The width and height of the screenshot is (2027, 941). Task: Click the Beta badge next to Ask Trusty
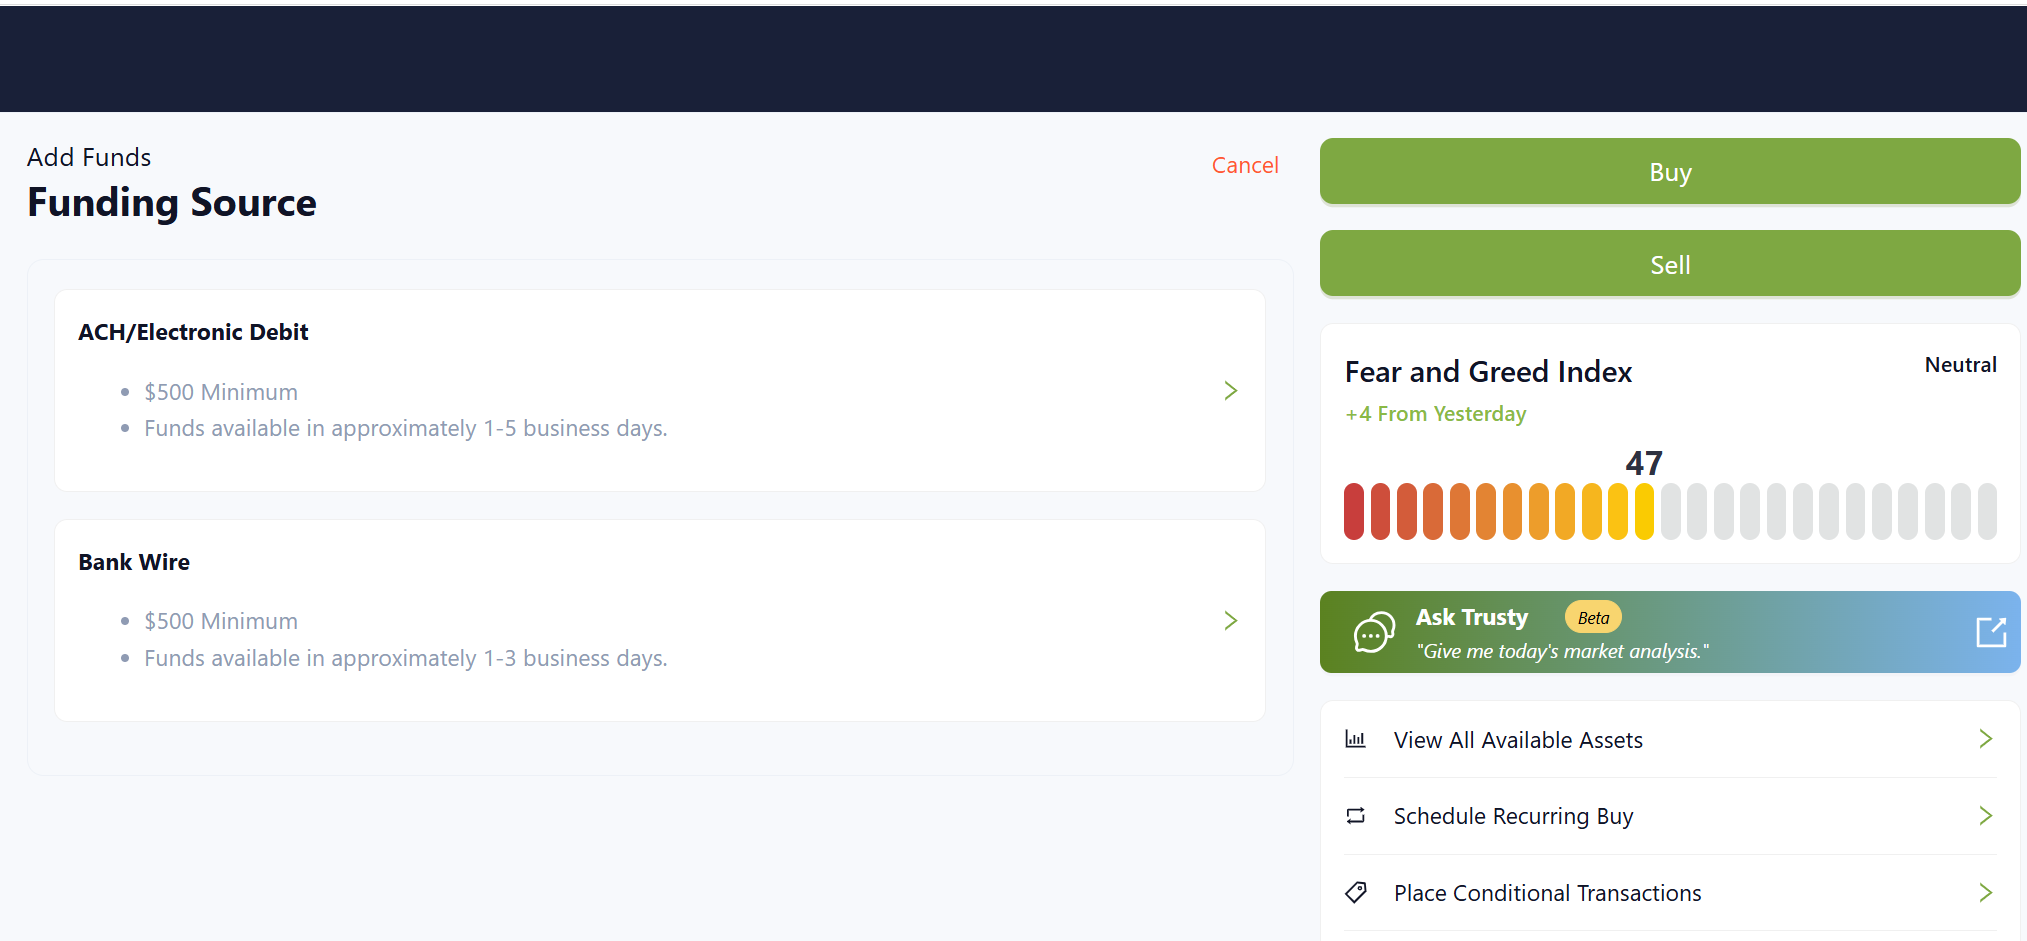click(x=1592, y=618)
